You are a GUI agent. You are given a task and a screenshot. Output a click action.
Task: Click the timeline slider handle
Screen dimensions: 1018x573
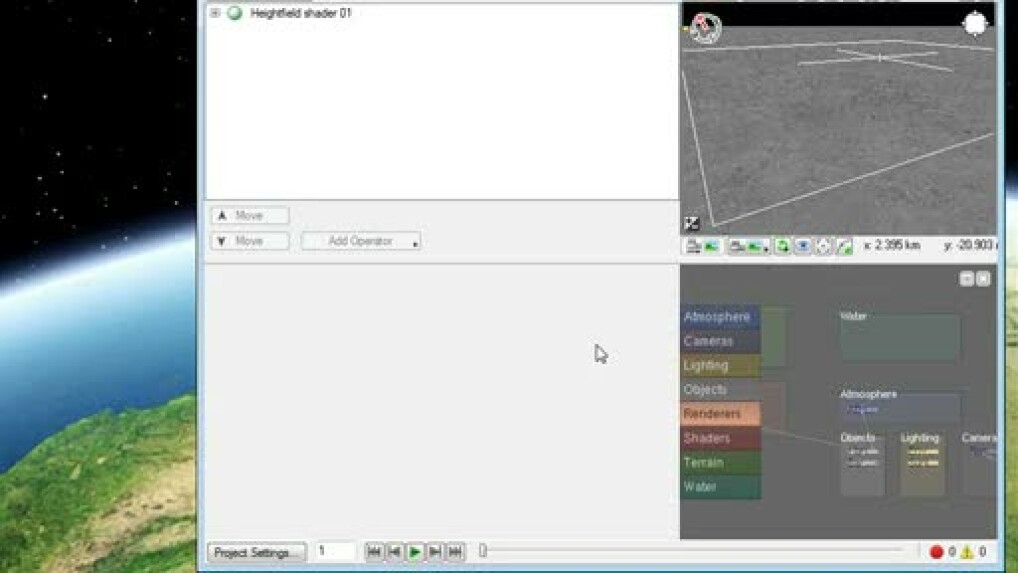coord(483,551)
